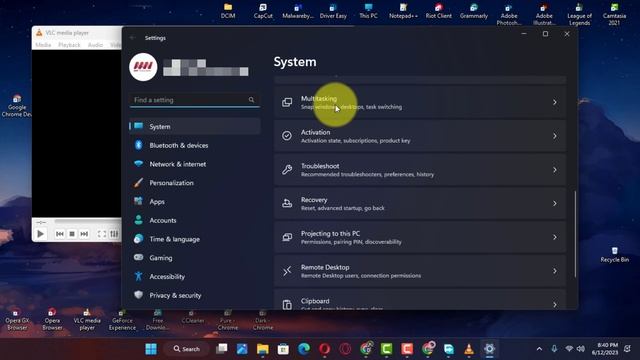Click the Troubleshoot wrench icon

tap(287, 170)
